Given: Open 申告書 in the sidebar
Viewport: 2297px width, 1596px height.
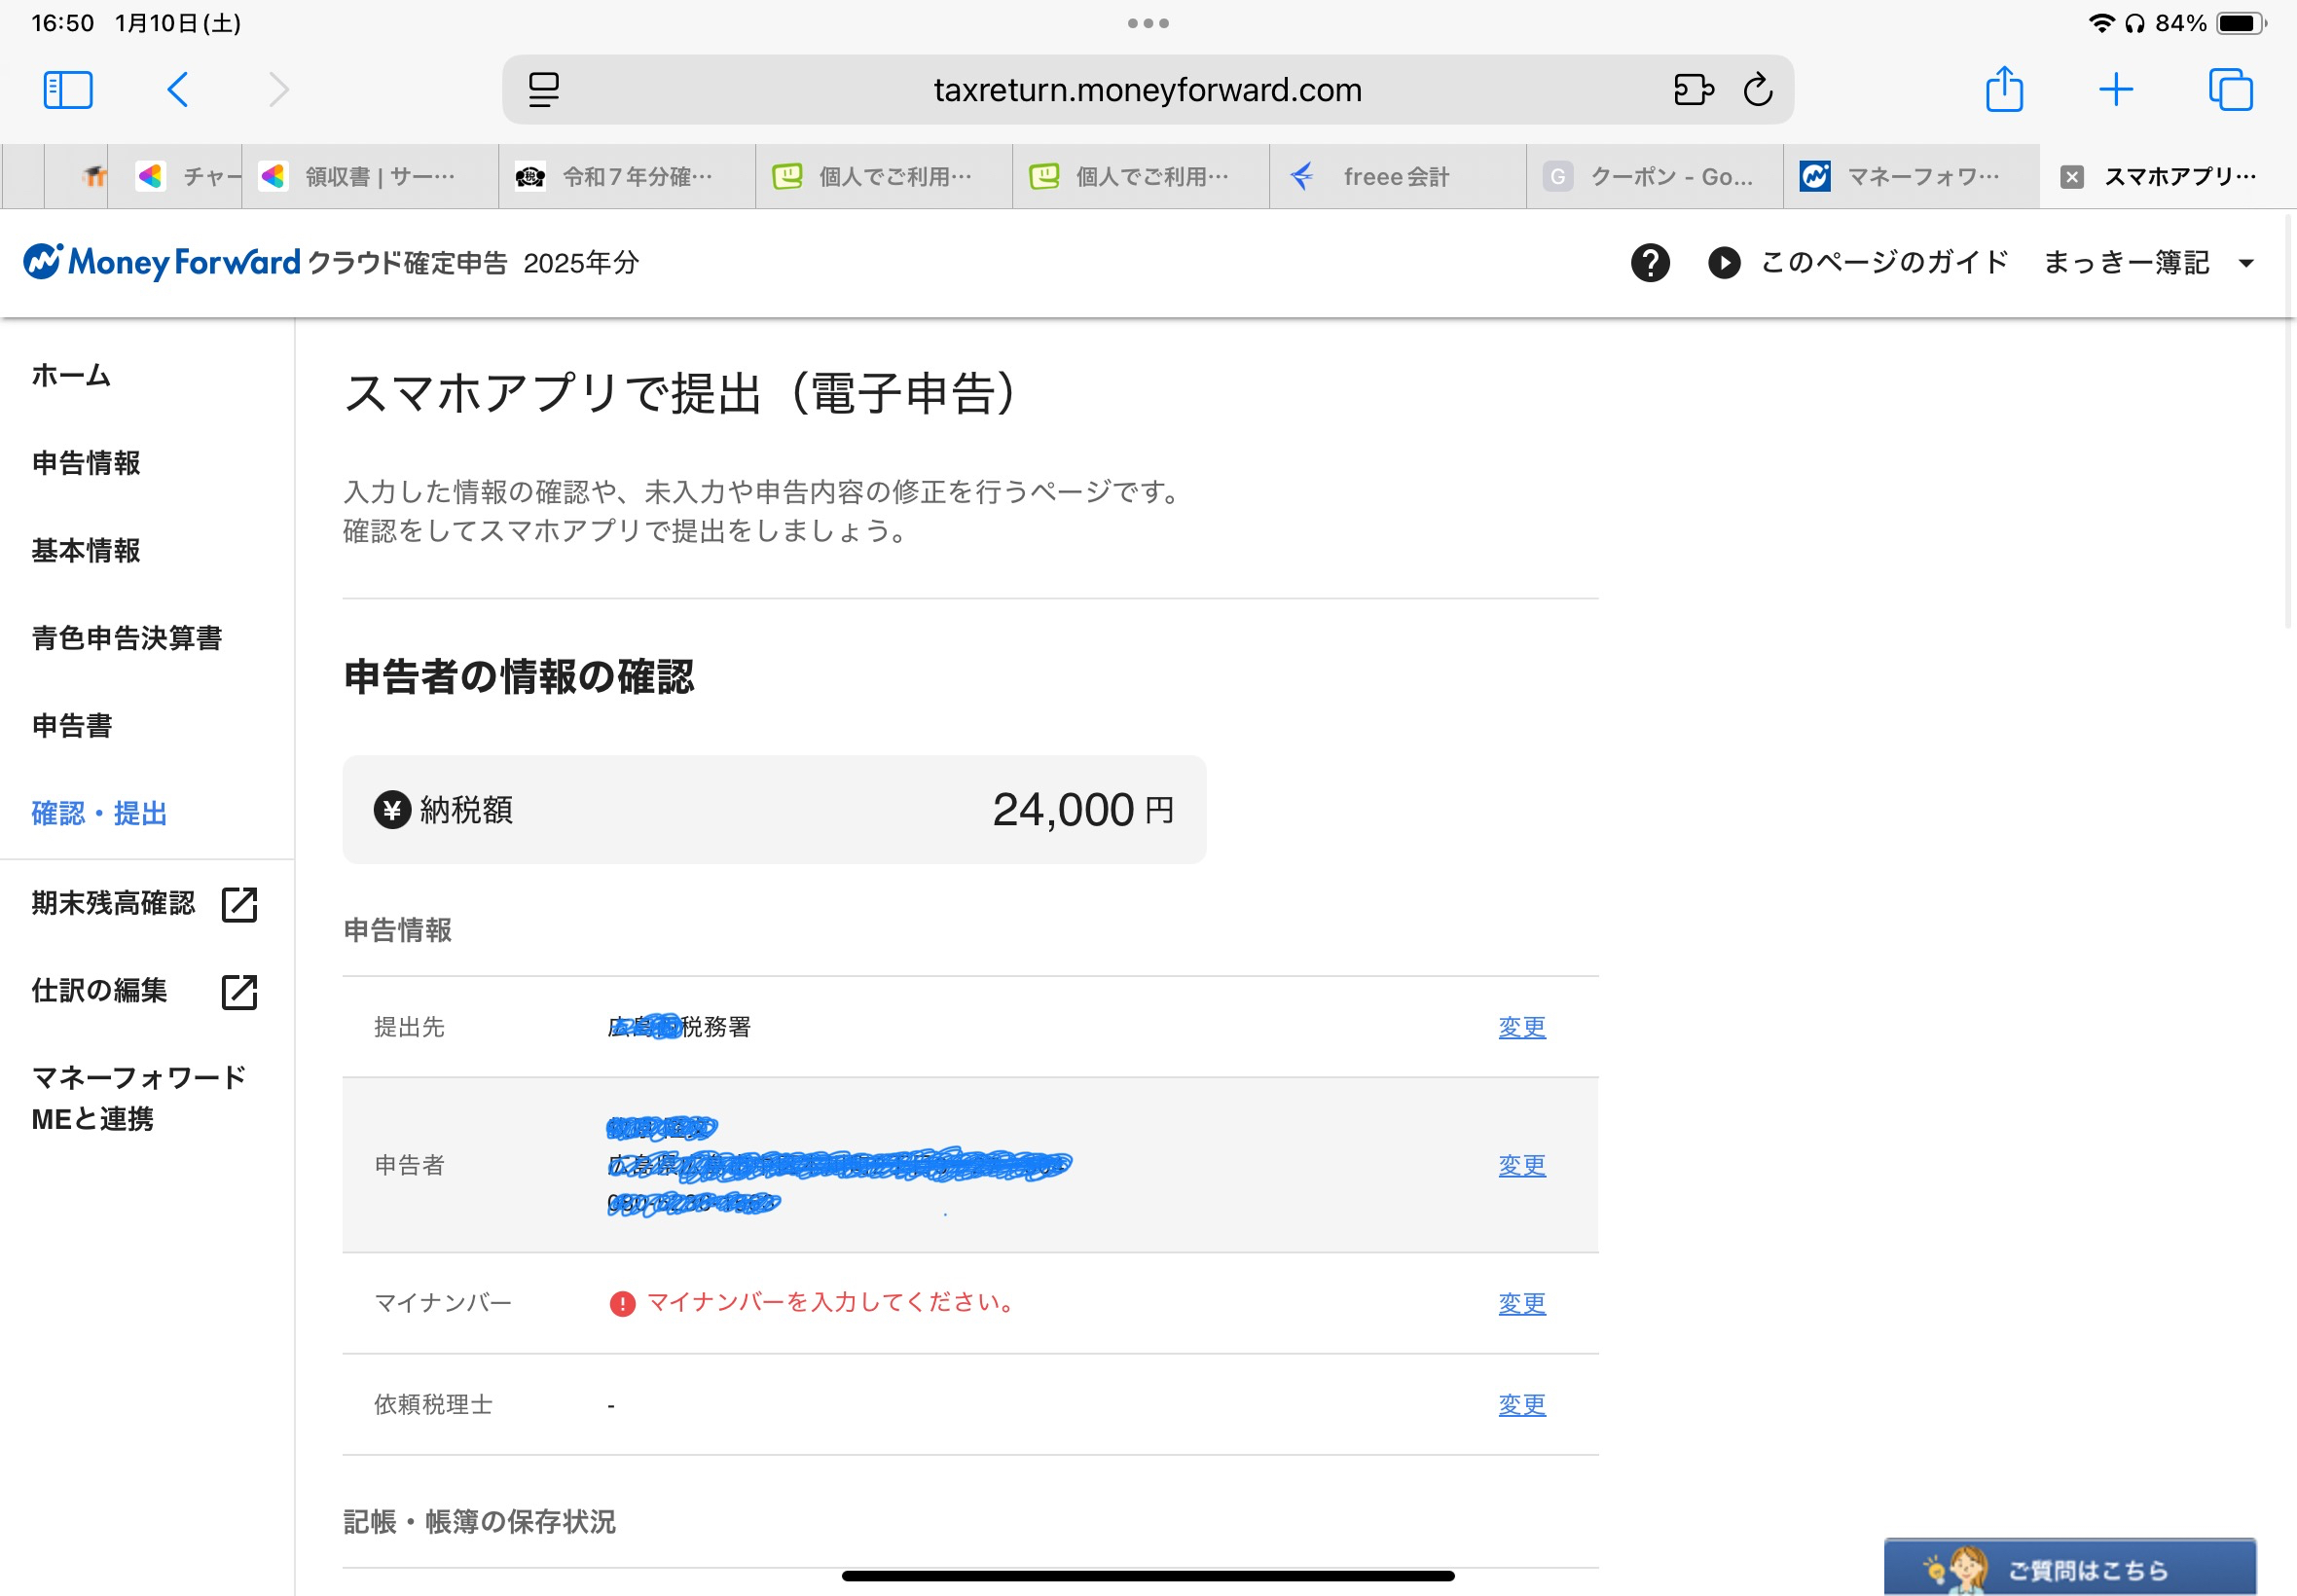Looking at the screenshot, I should pos(72,725).
